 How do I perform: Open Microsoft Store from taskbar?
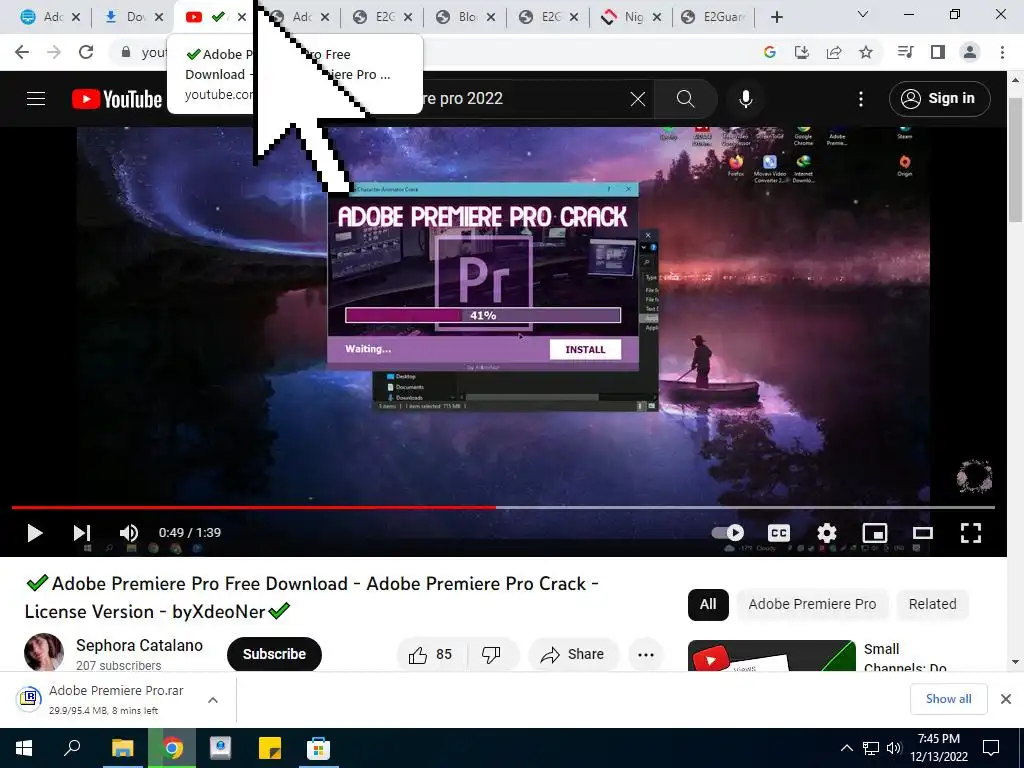point(318,748)
